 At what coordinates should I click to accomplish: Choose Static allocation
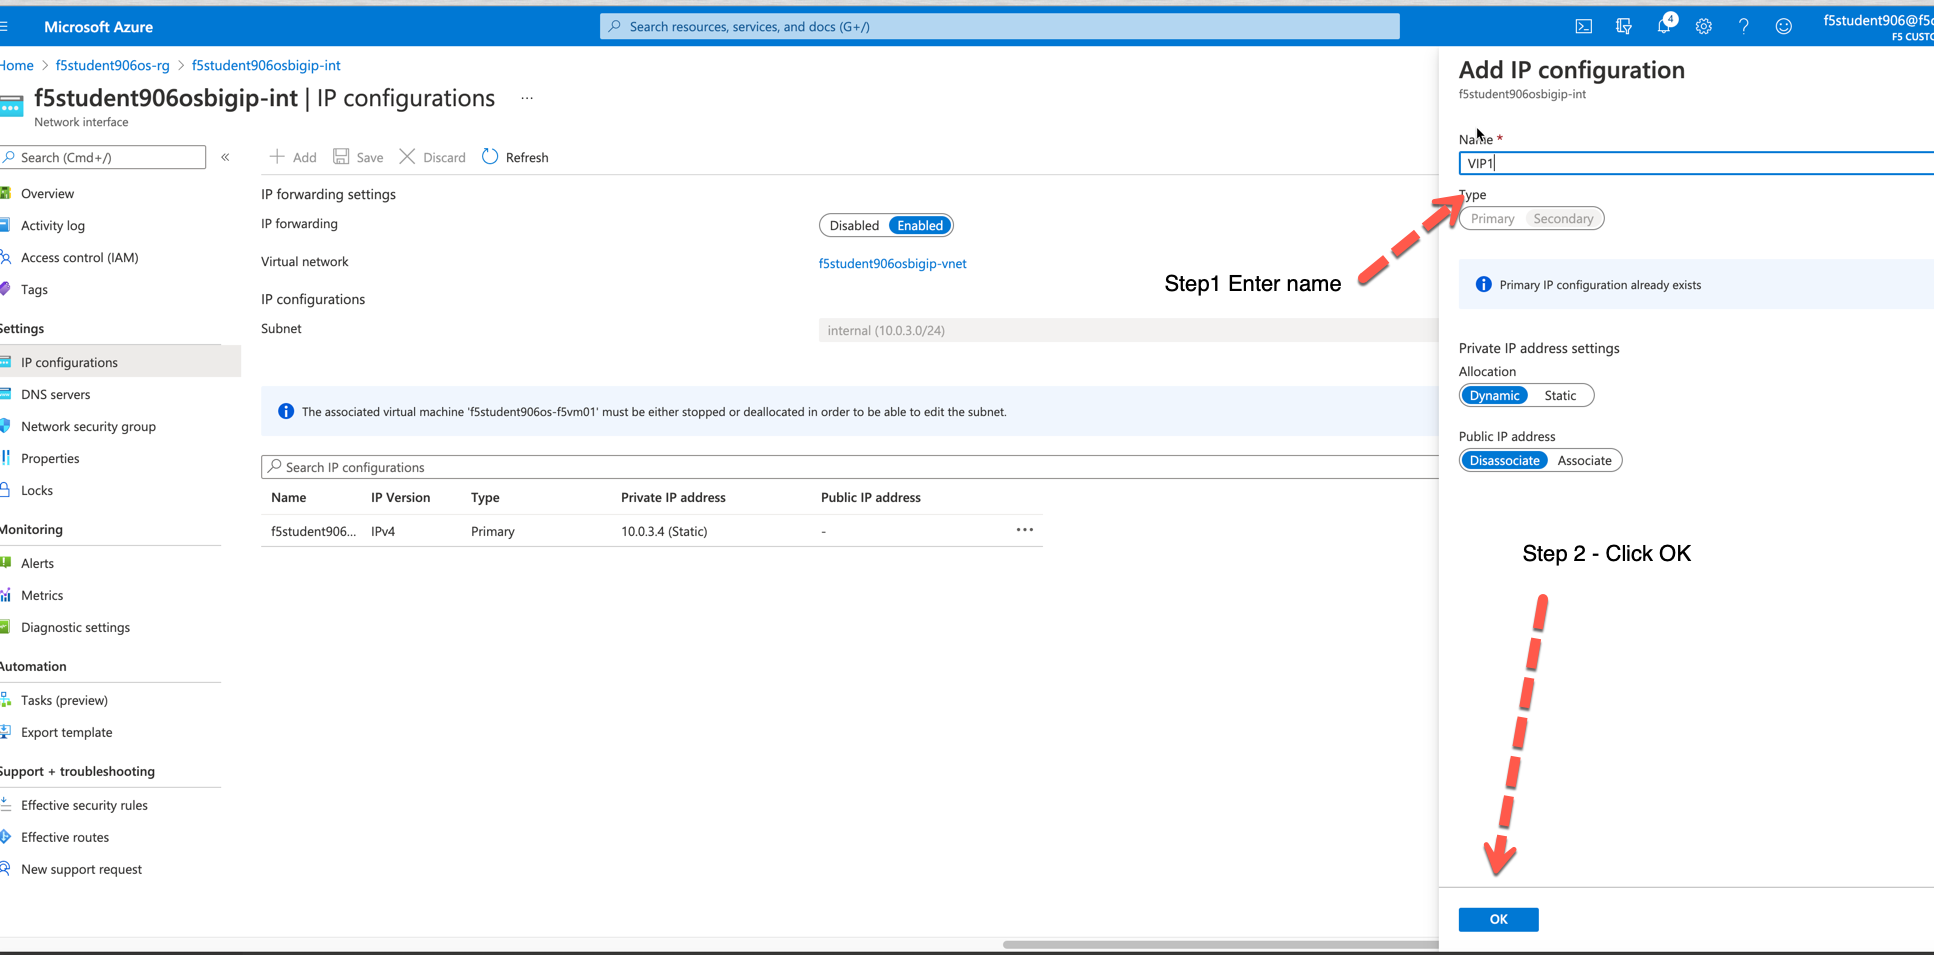1560,395
